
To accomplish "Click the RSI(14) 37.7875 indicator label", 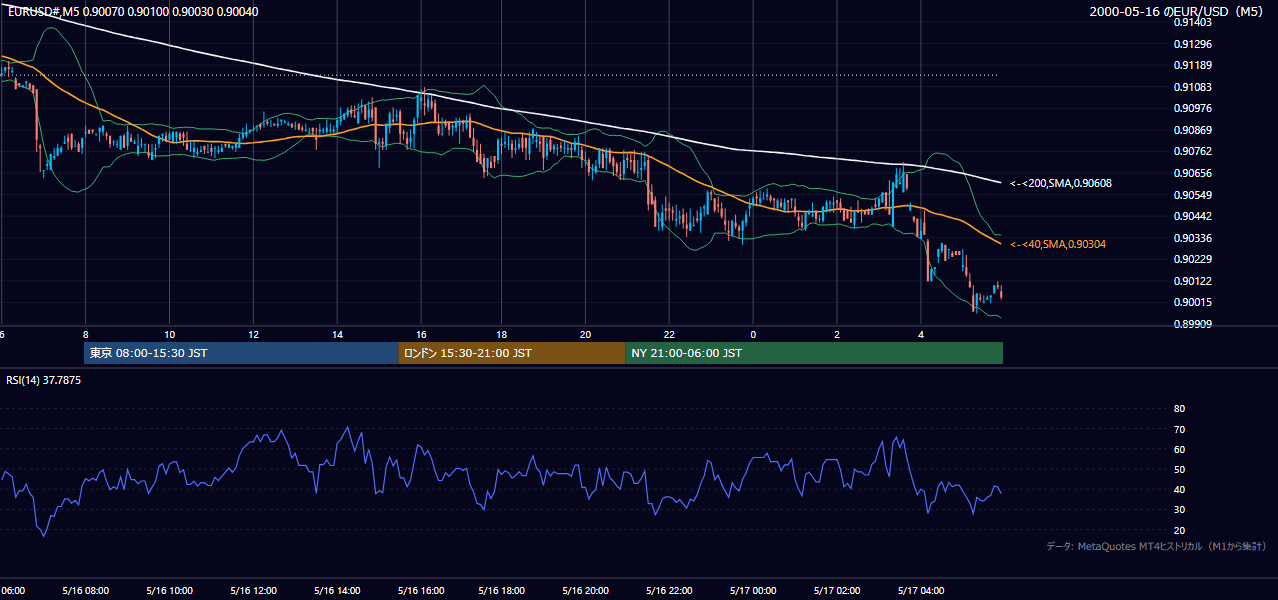I will click(x=44, y=380).
